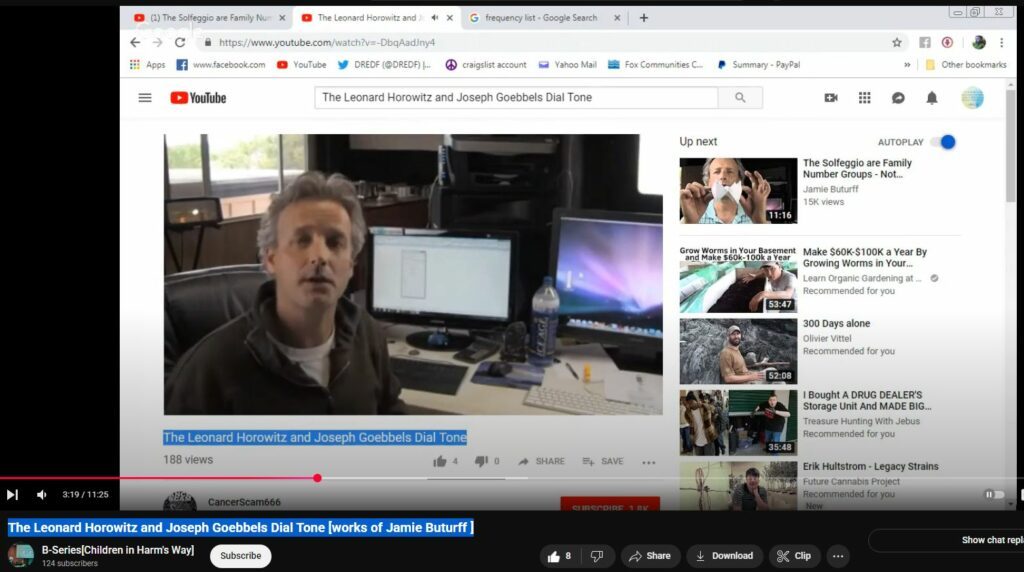
Task: Open YouTube notifications bell
Action: (932, 98)
